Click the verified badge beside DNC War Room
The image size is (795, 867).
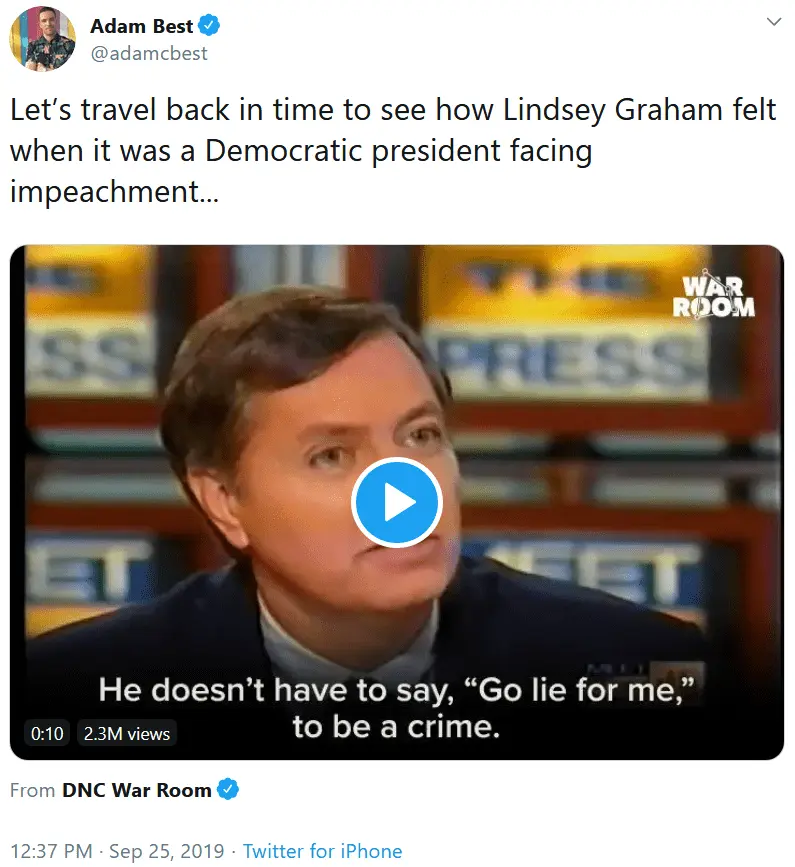tap(228, 790)
